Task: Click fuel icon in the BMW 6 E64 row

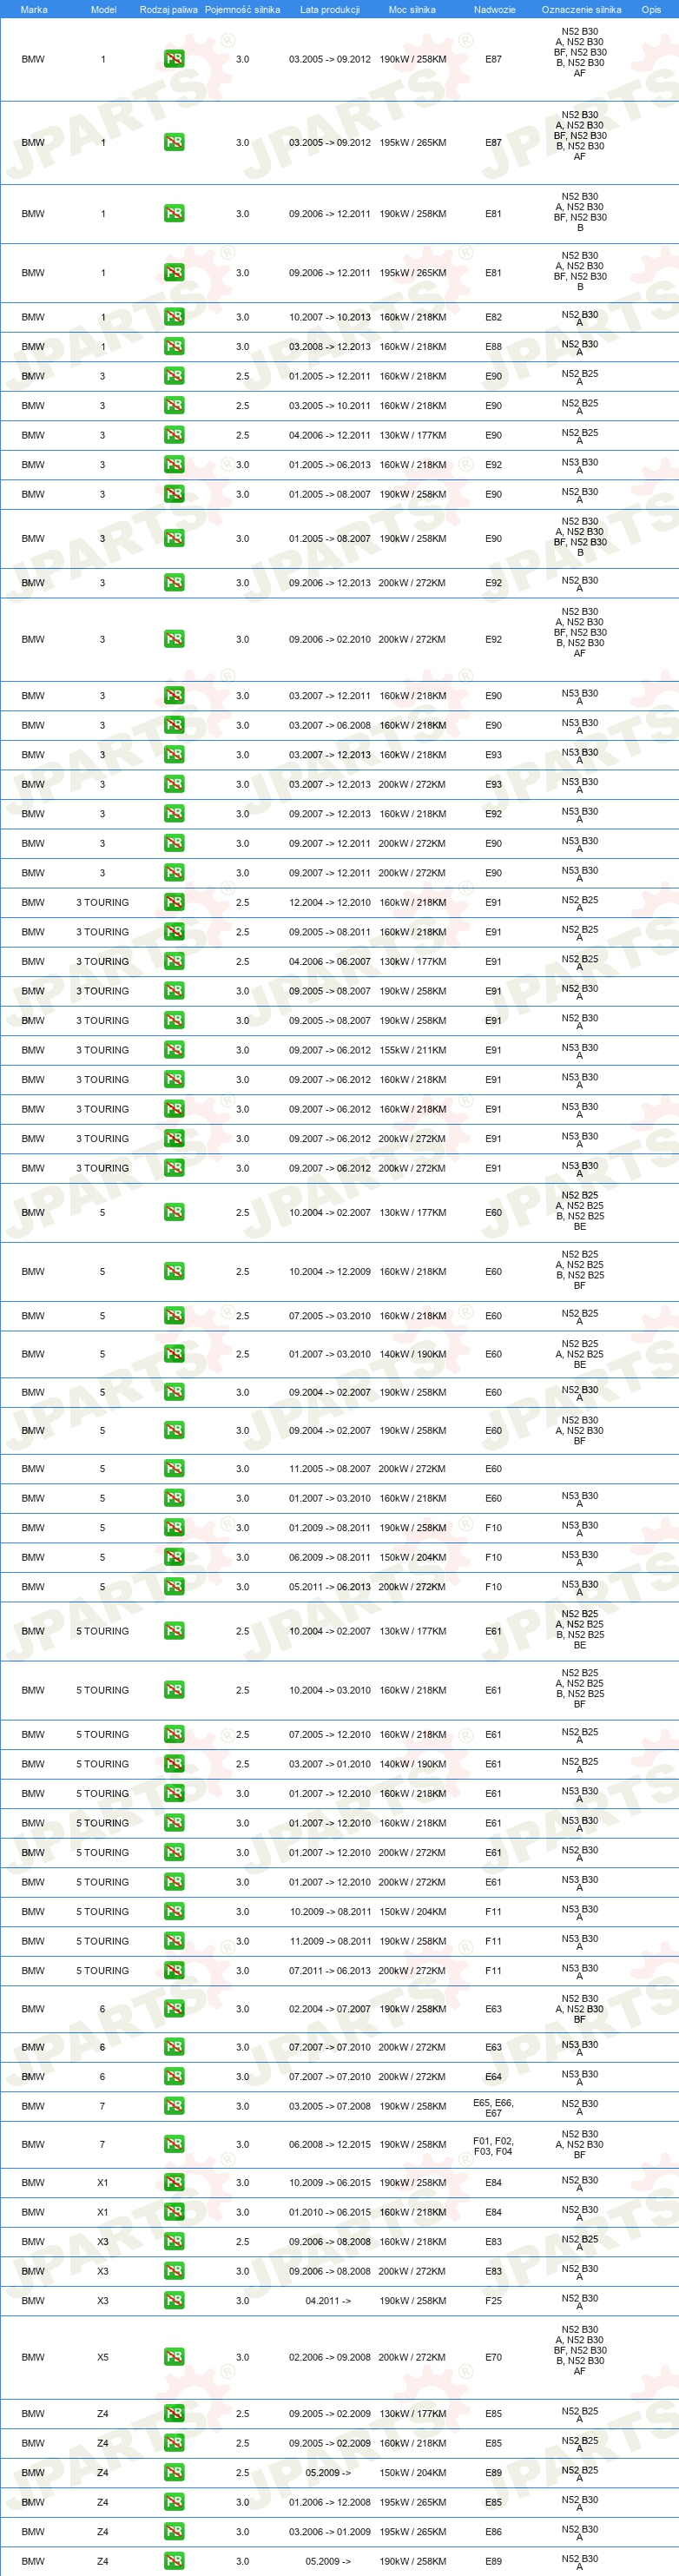Action: click(174, 2076)
